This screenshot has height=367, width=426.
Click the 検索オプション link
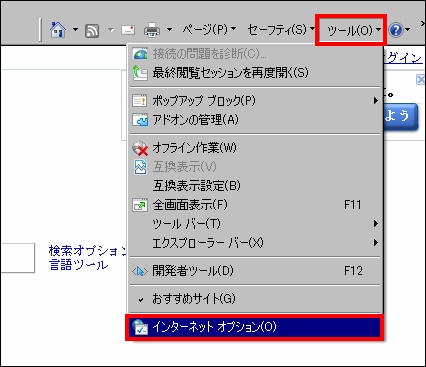coord(87,251)
